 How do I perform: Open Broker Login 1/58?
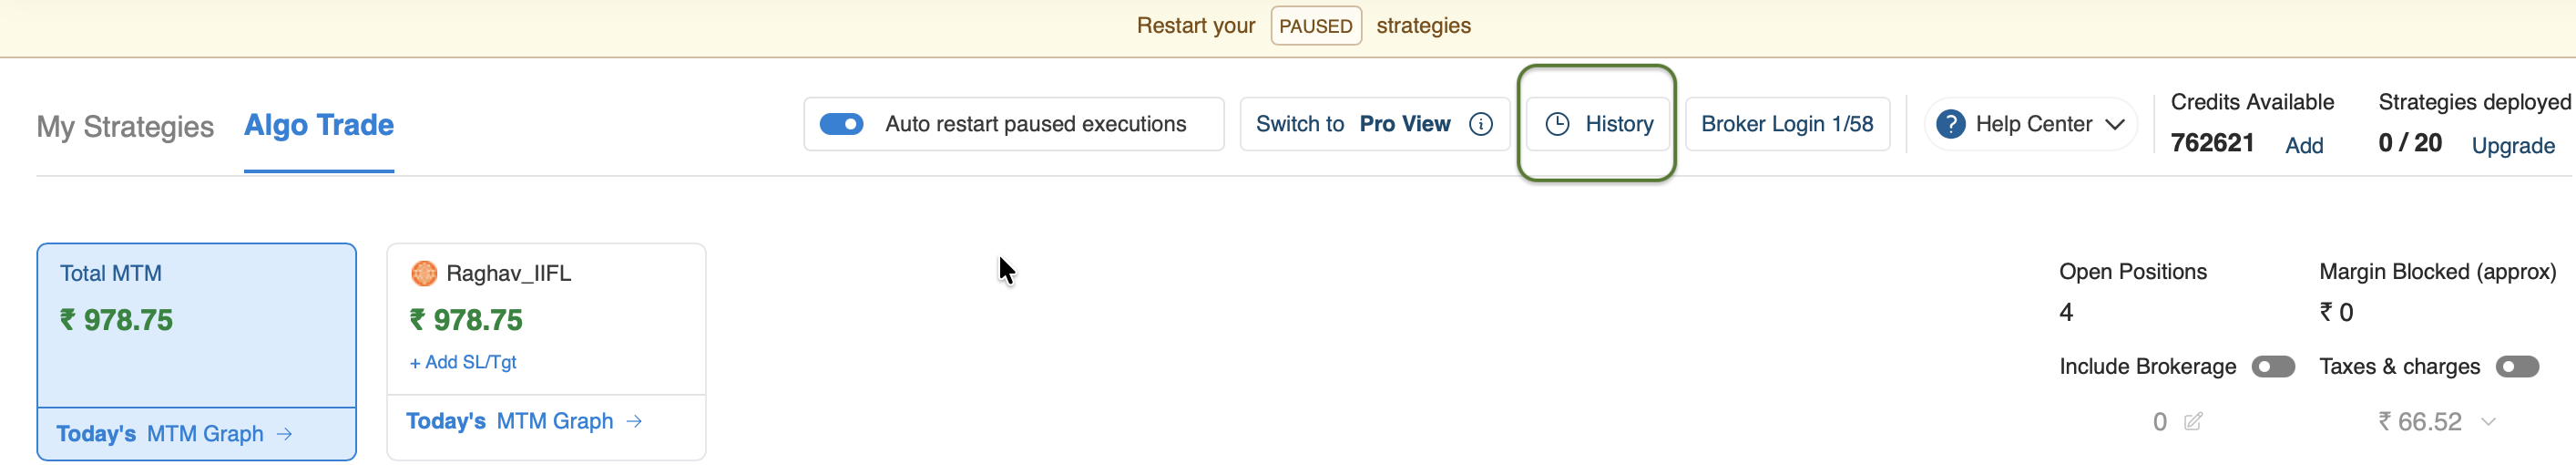click(x=1786, y=124)
